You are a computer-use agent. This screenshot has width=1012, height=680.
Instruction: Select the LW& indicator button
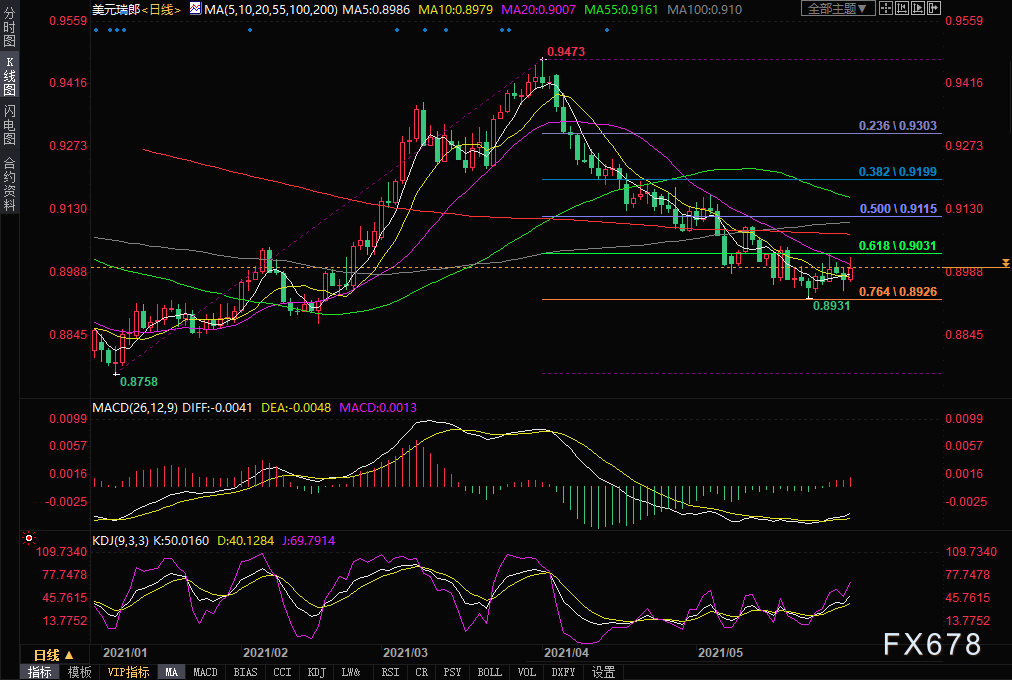click(x=351, y=672)
